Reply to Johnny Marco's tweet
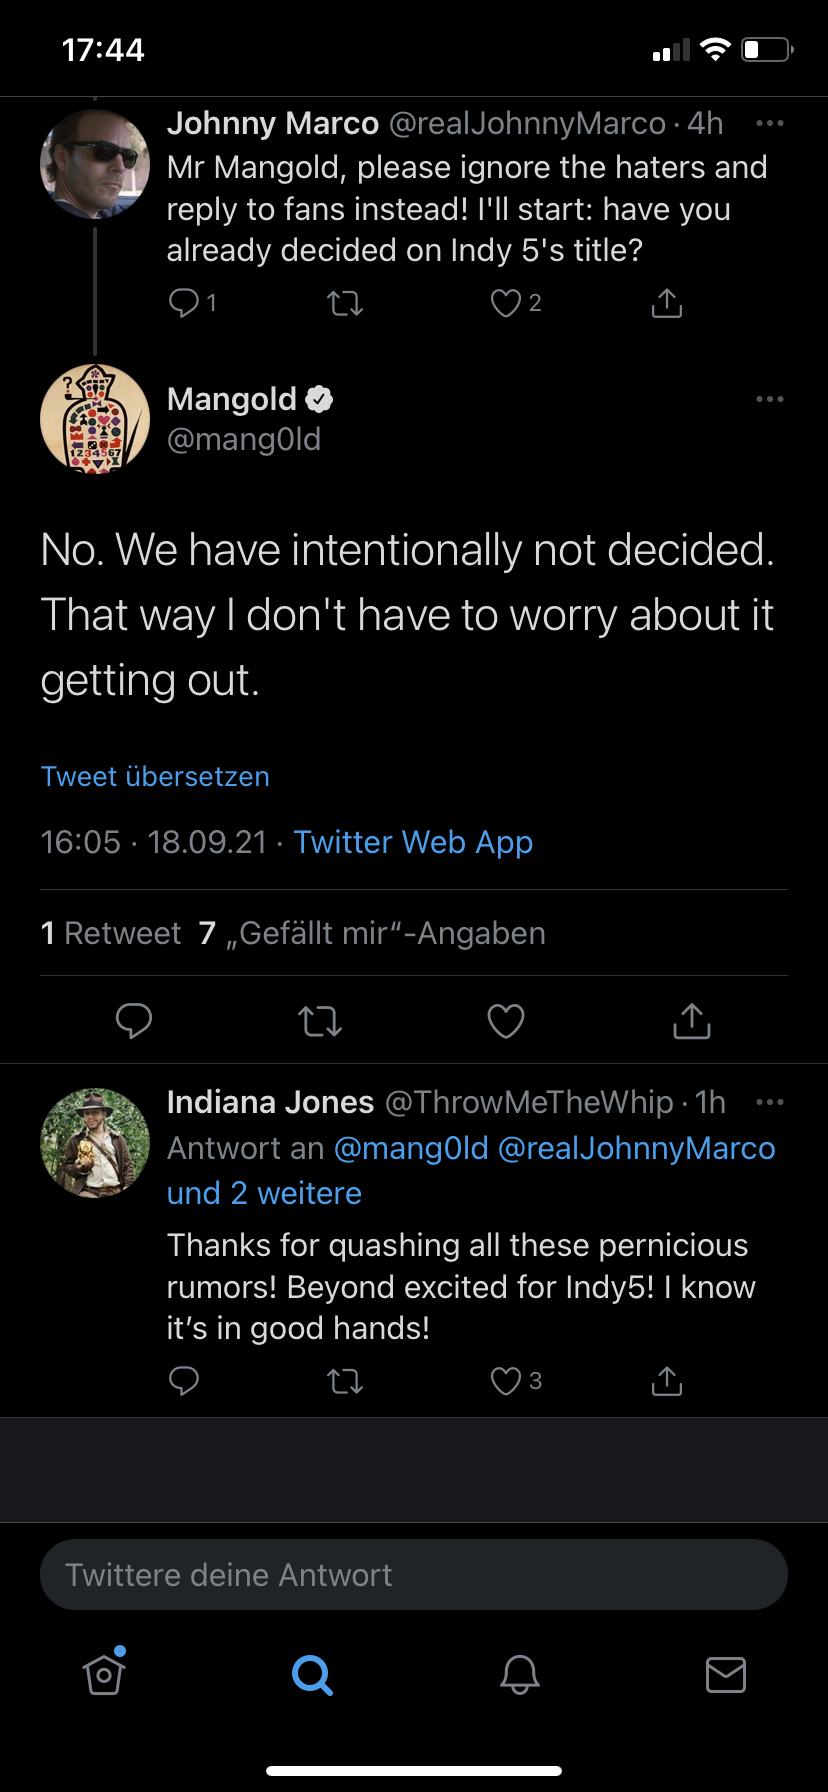The width and height of the screenshot is (828, 1792). pyautogui.click(x=185, y=303)
